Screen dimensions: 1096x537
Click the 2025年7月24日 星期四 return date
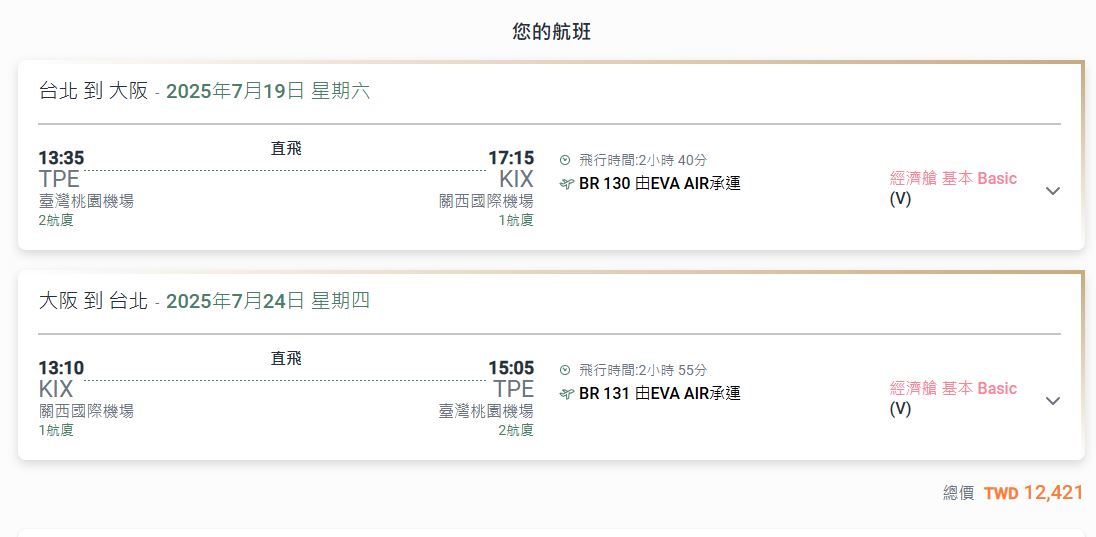pos(268,301)
